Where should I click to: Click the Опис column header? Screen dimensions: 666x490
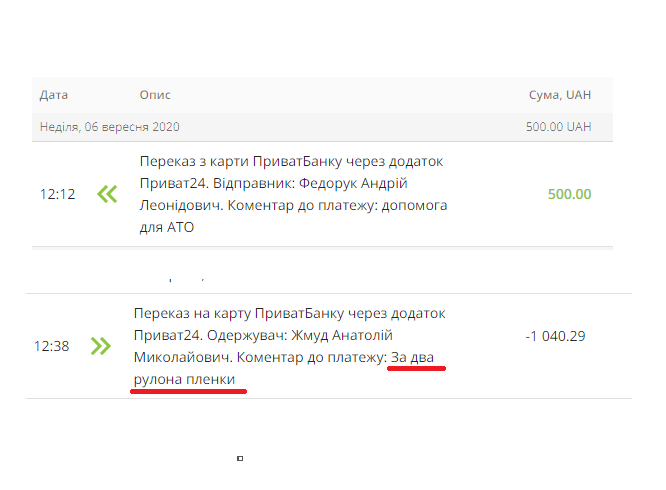pos(155,95)
